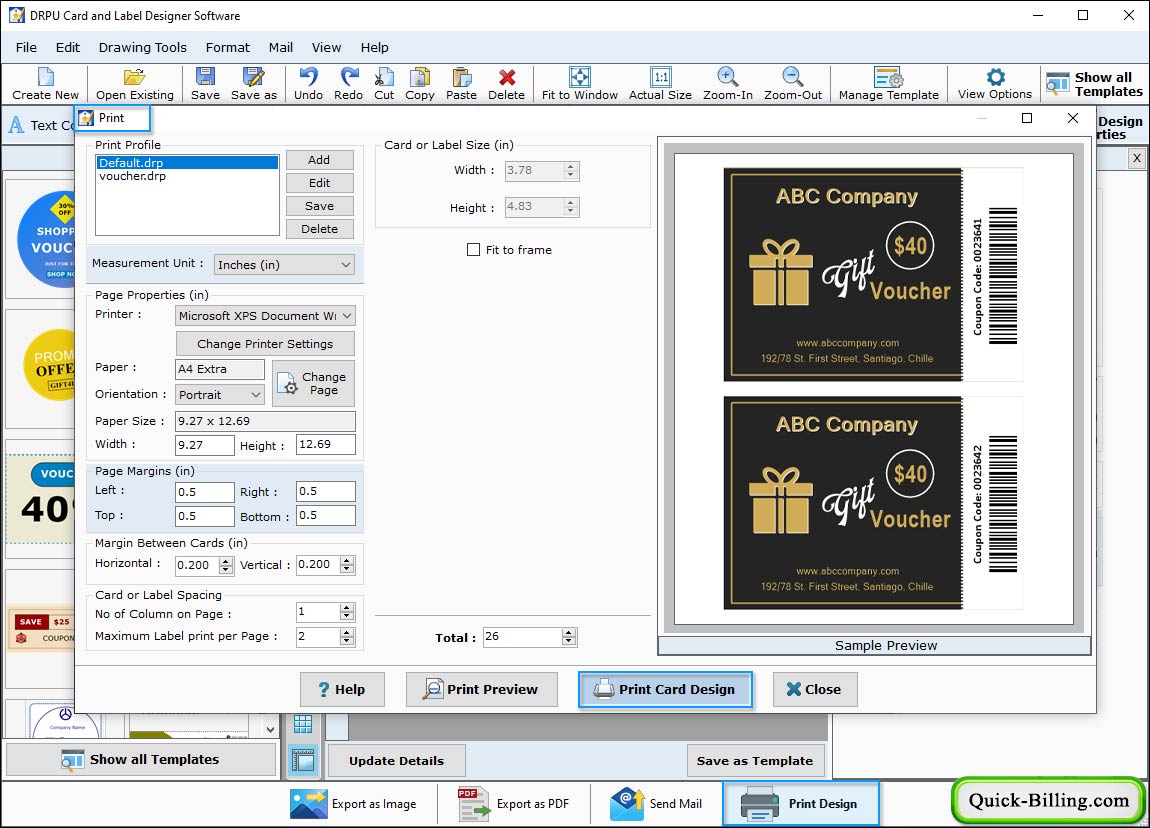This screenshot has height=828, width=1150.
Task: Open the Orientation Portrait dropdown
Action: pyautogui.click(x=219, y=395)
